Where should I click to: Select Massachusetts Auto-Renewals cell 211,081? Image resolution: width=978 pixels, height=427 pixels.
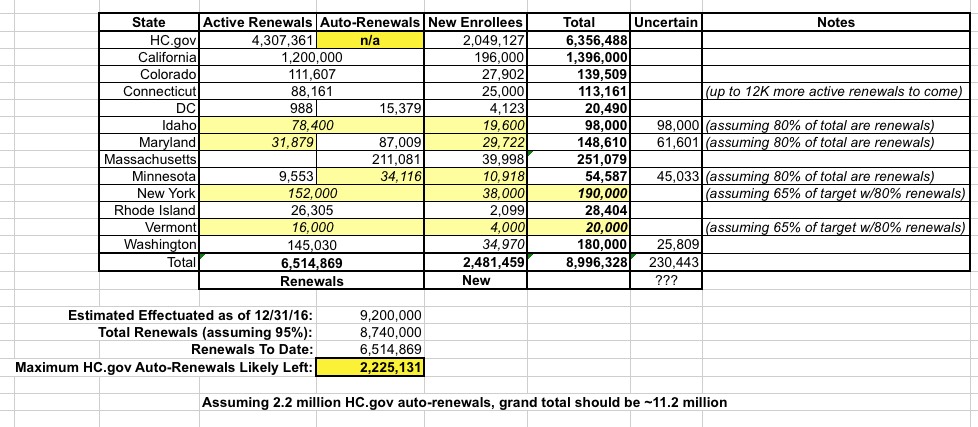371,161
